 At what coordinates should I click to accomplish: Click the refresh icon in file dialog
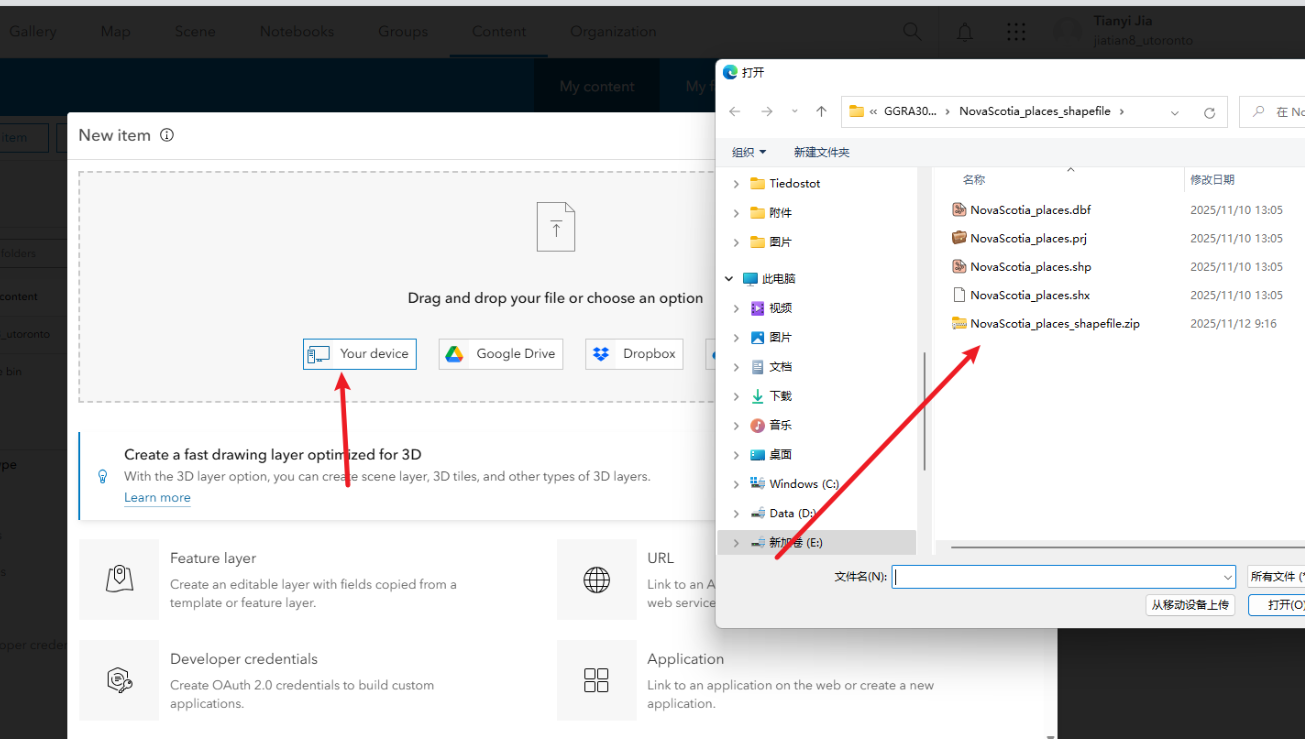1209,113
